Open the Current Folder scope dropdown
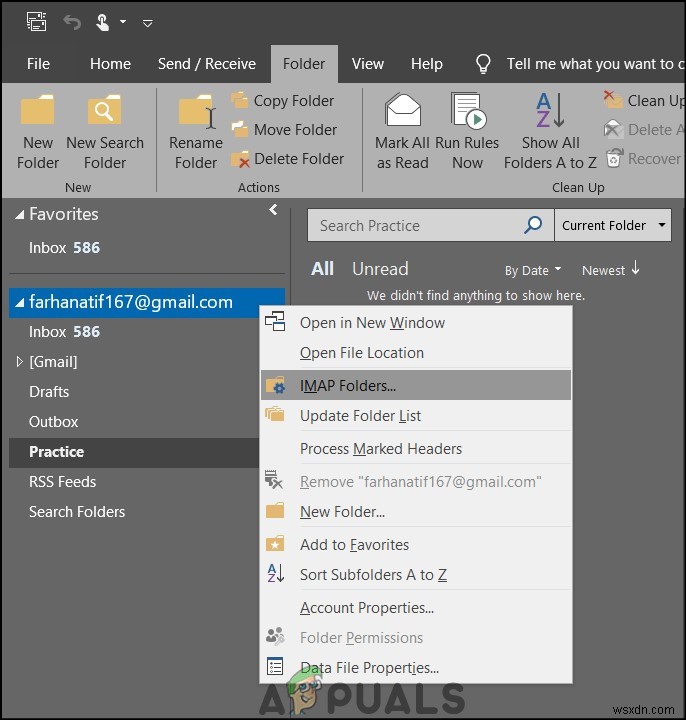686x720 pixels. [613, 225]
